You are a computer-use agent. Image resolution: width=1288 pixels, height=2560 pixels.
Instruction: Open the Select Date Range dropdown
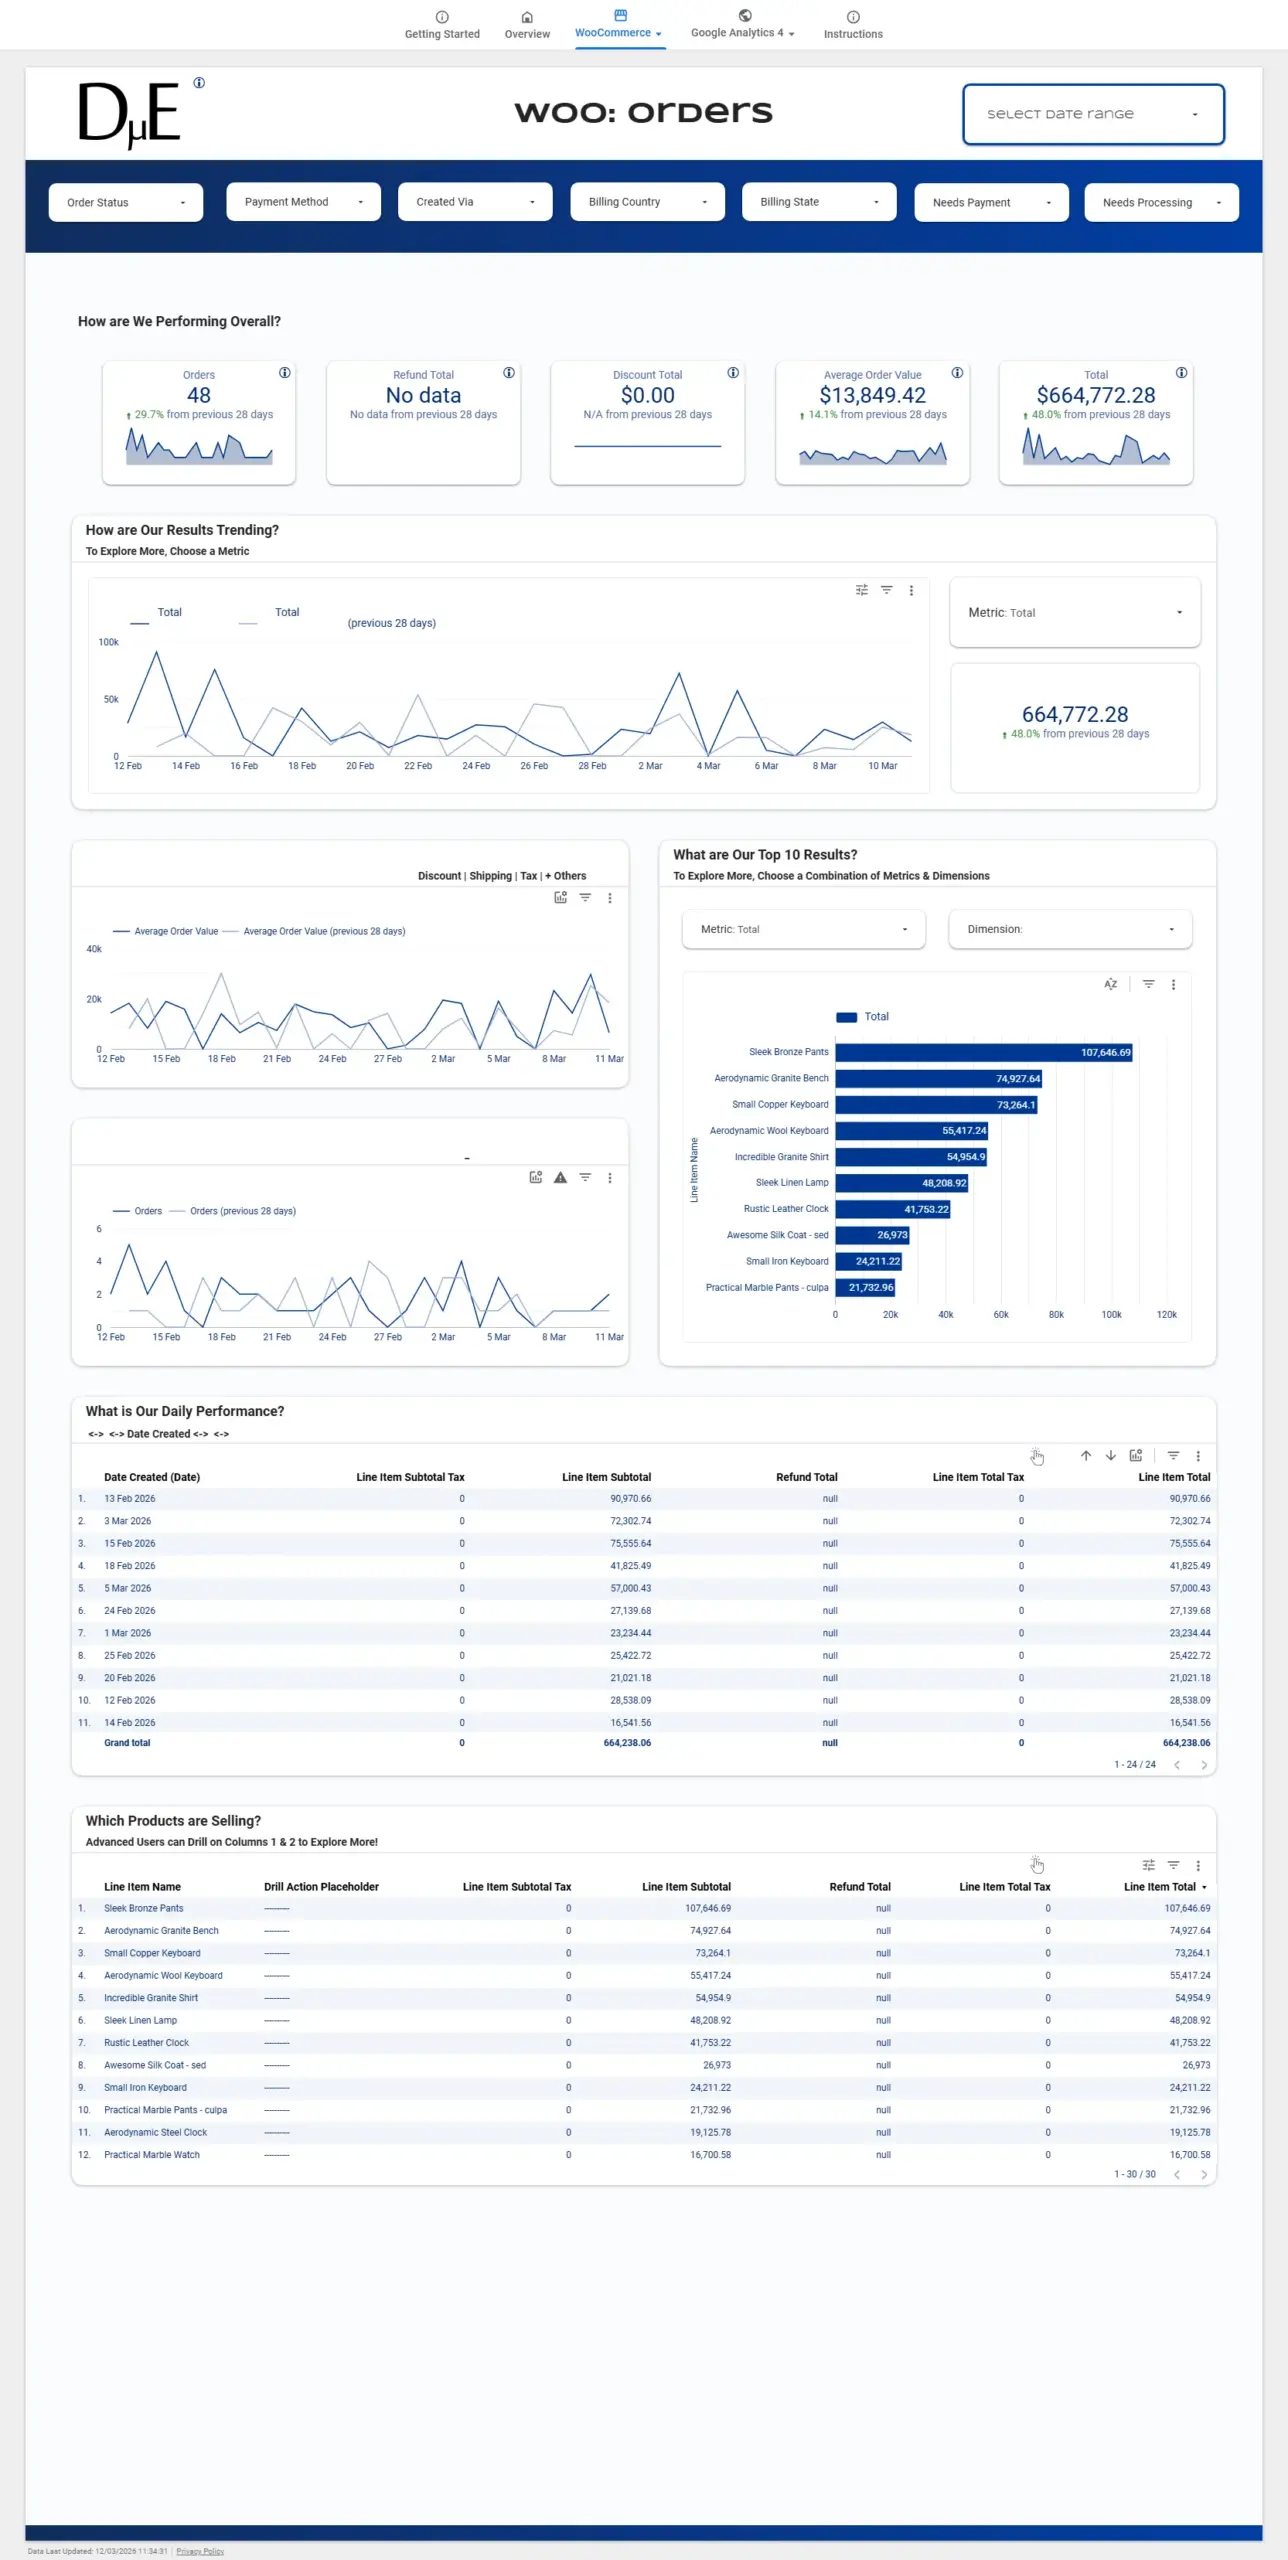[x=1093, y=114]
